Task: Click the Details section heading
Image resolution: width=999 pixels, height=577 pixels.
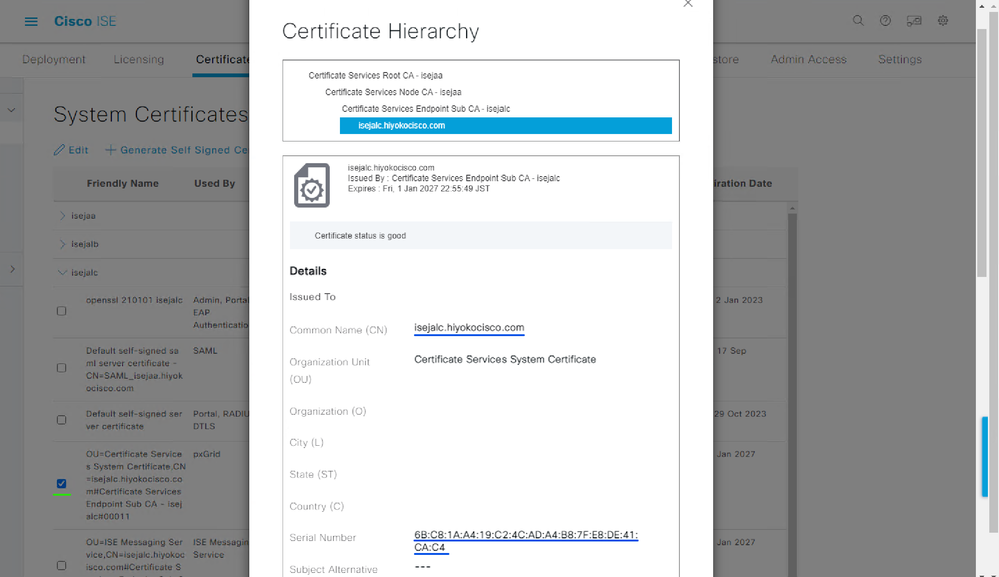Action: 308,271
